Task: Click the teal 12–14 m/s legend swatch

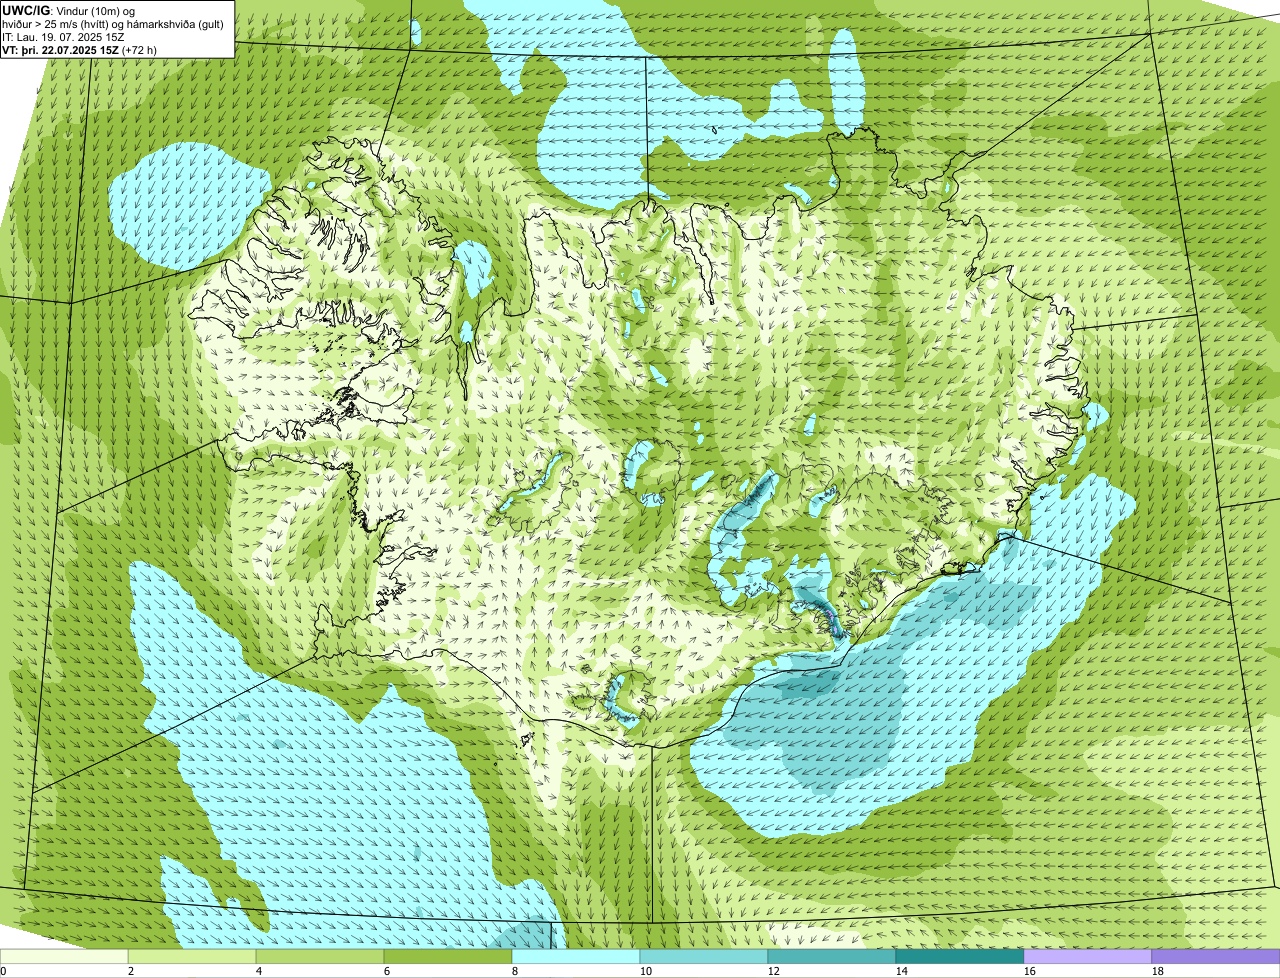Action: pos(832,957)
